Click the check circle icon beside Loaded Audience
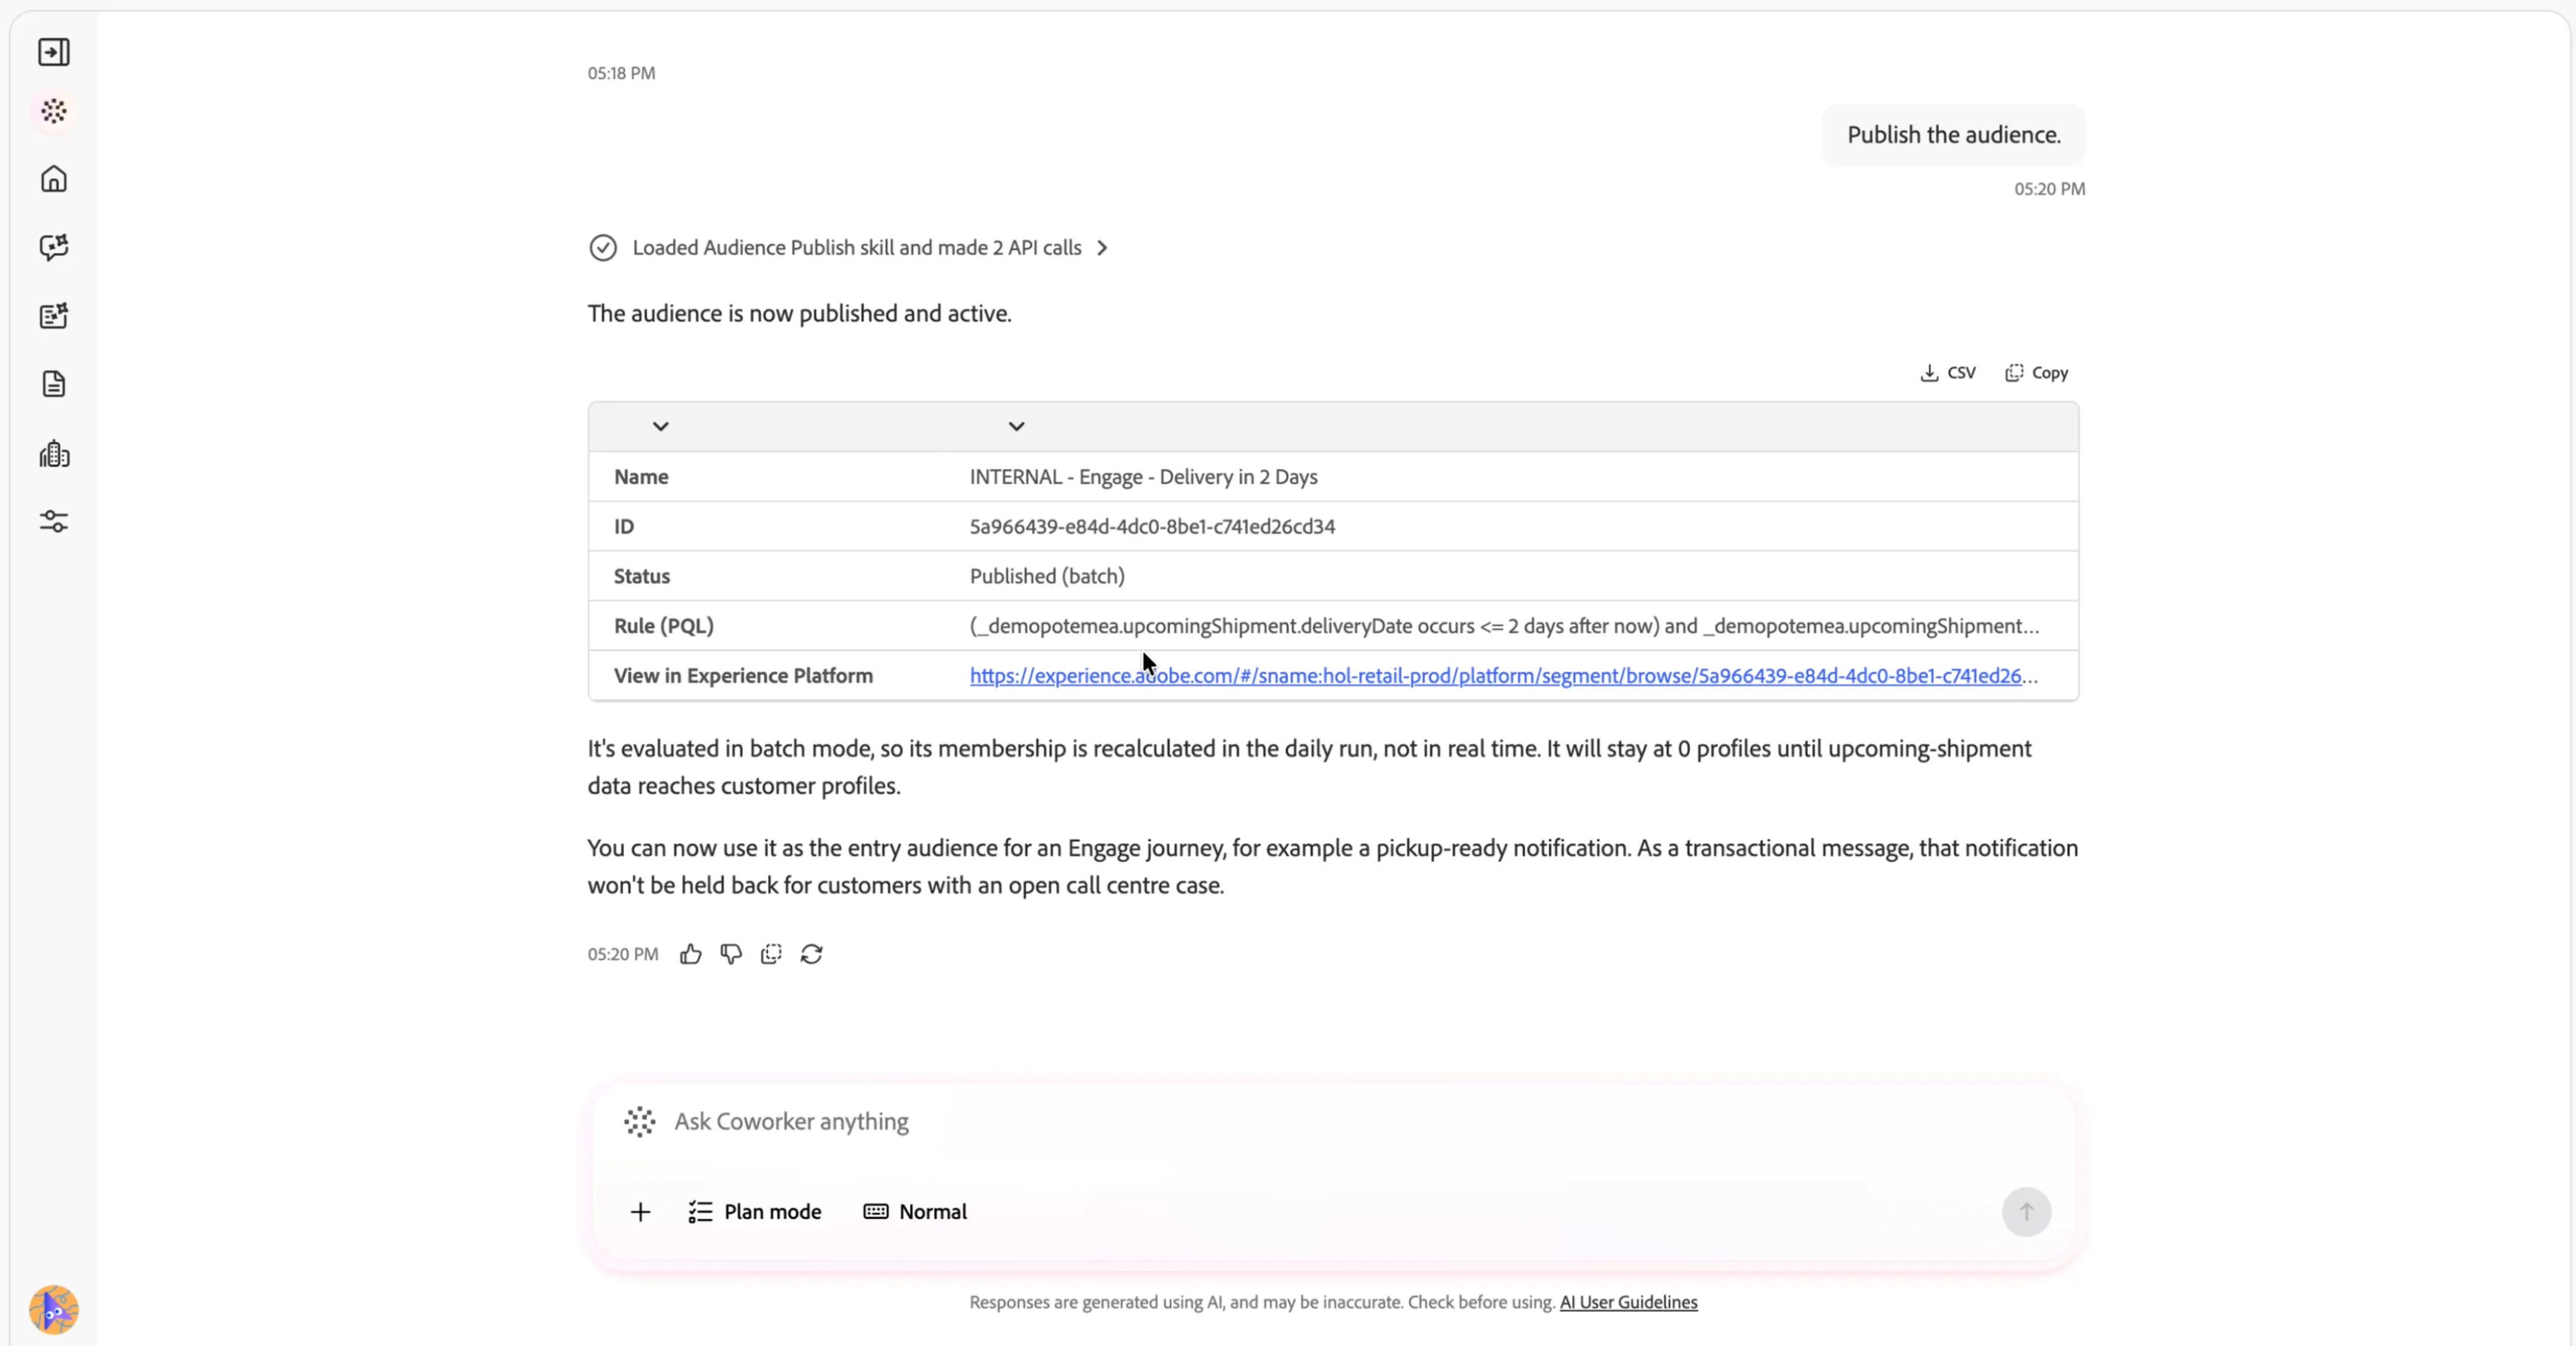Viewport: 2576px width, 1346px height. coord(603,248)
